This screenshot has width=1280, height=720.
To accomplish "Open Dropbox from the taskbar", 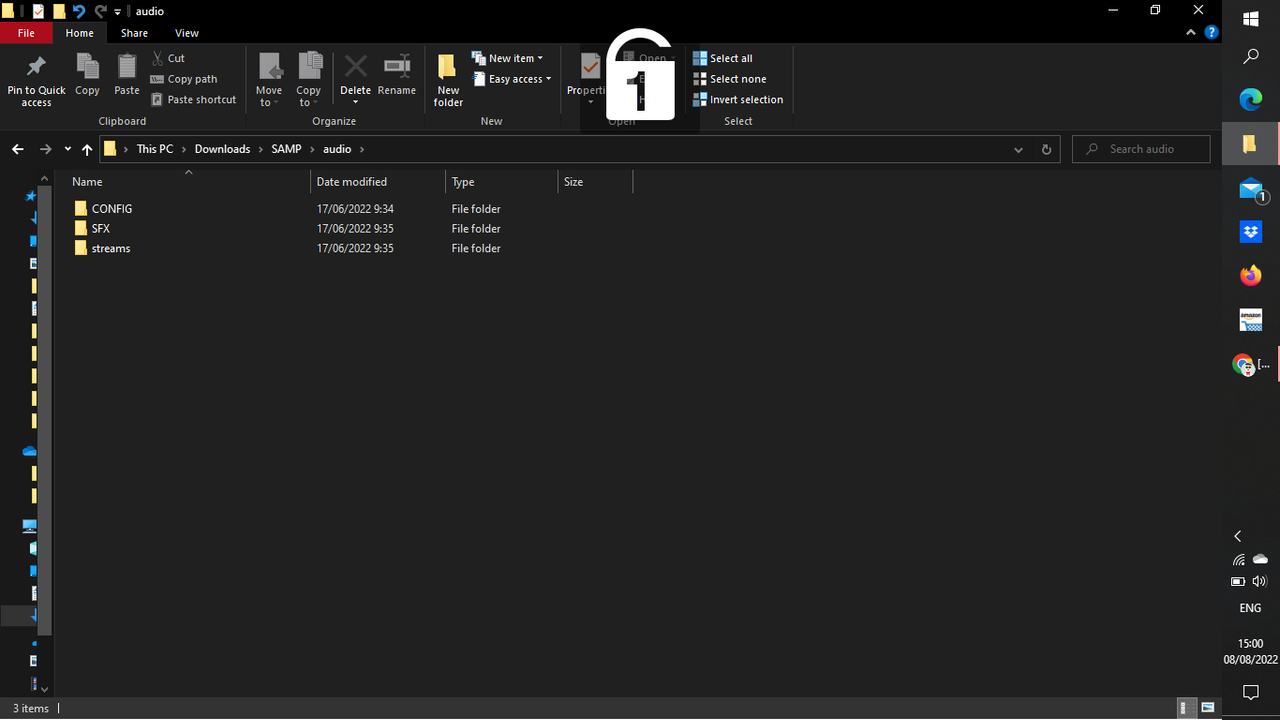I will pos(1251,232).
